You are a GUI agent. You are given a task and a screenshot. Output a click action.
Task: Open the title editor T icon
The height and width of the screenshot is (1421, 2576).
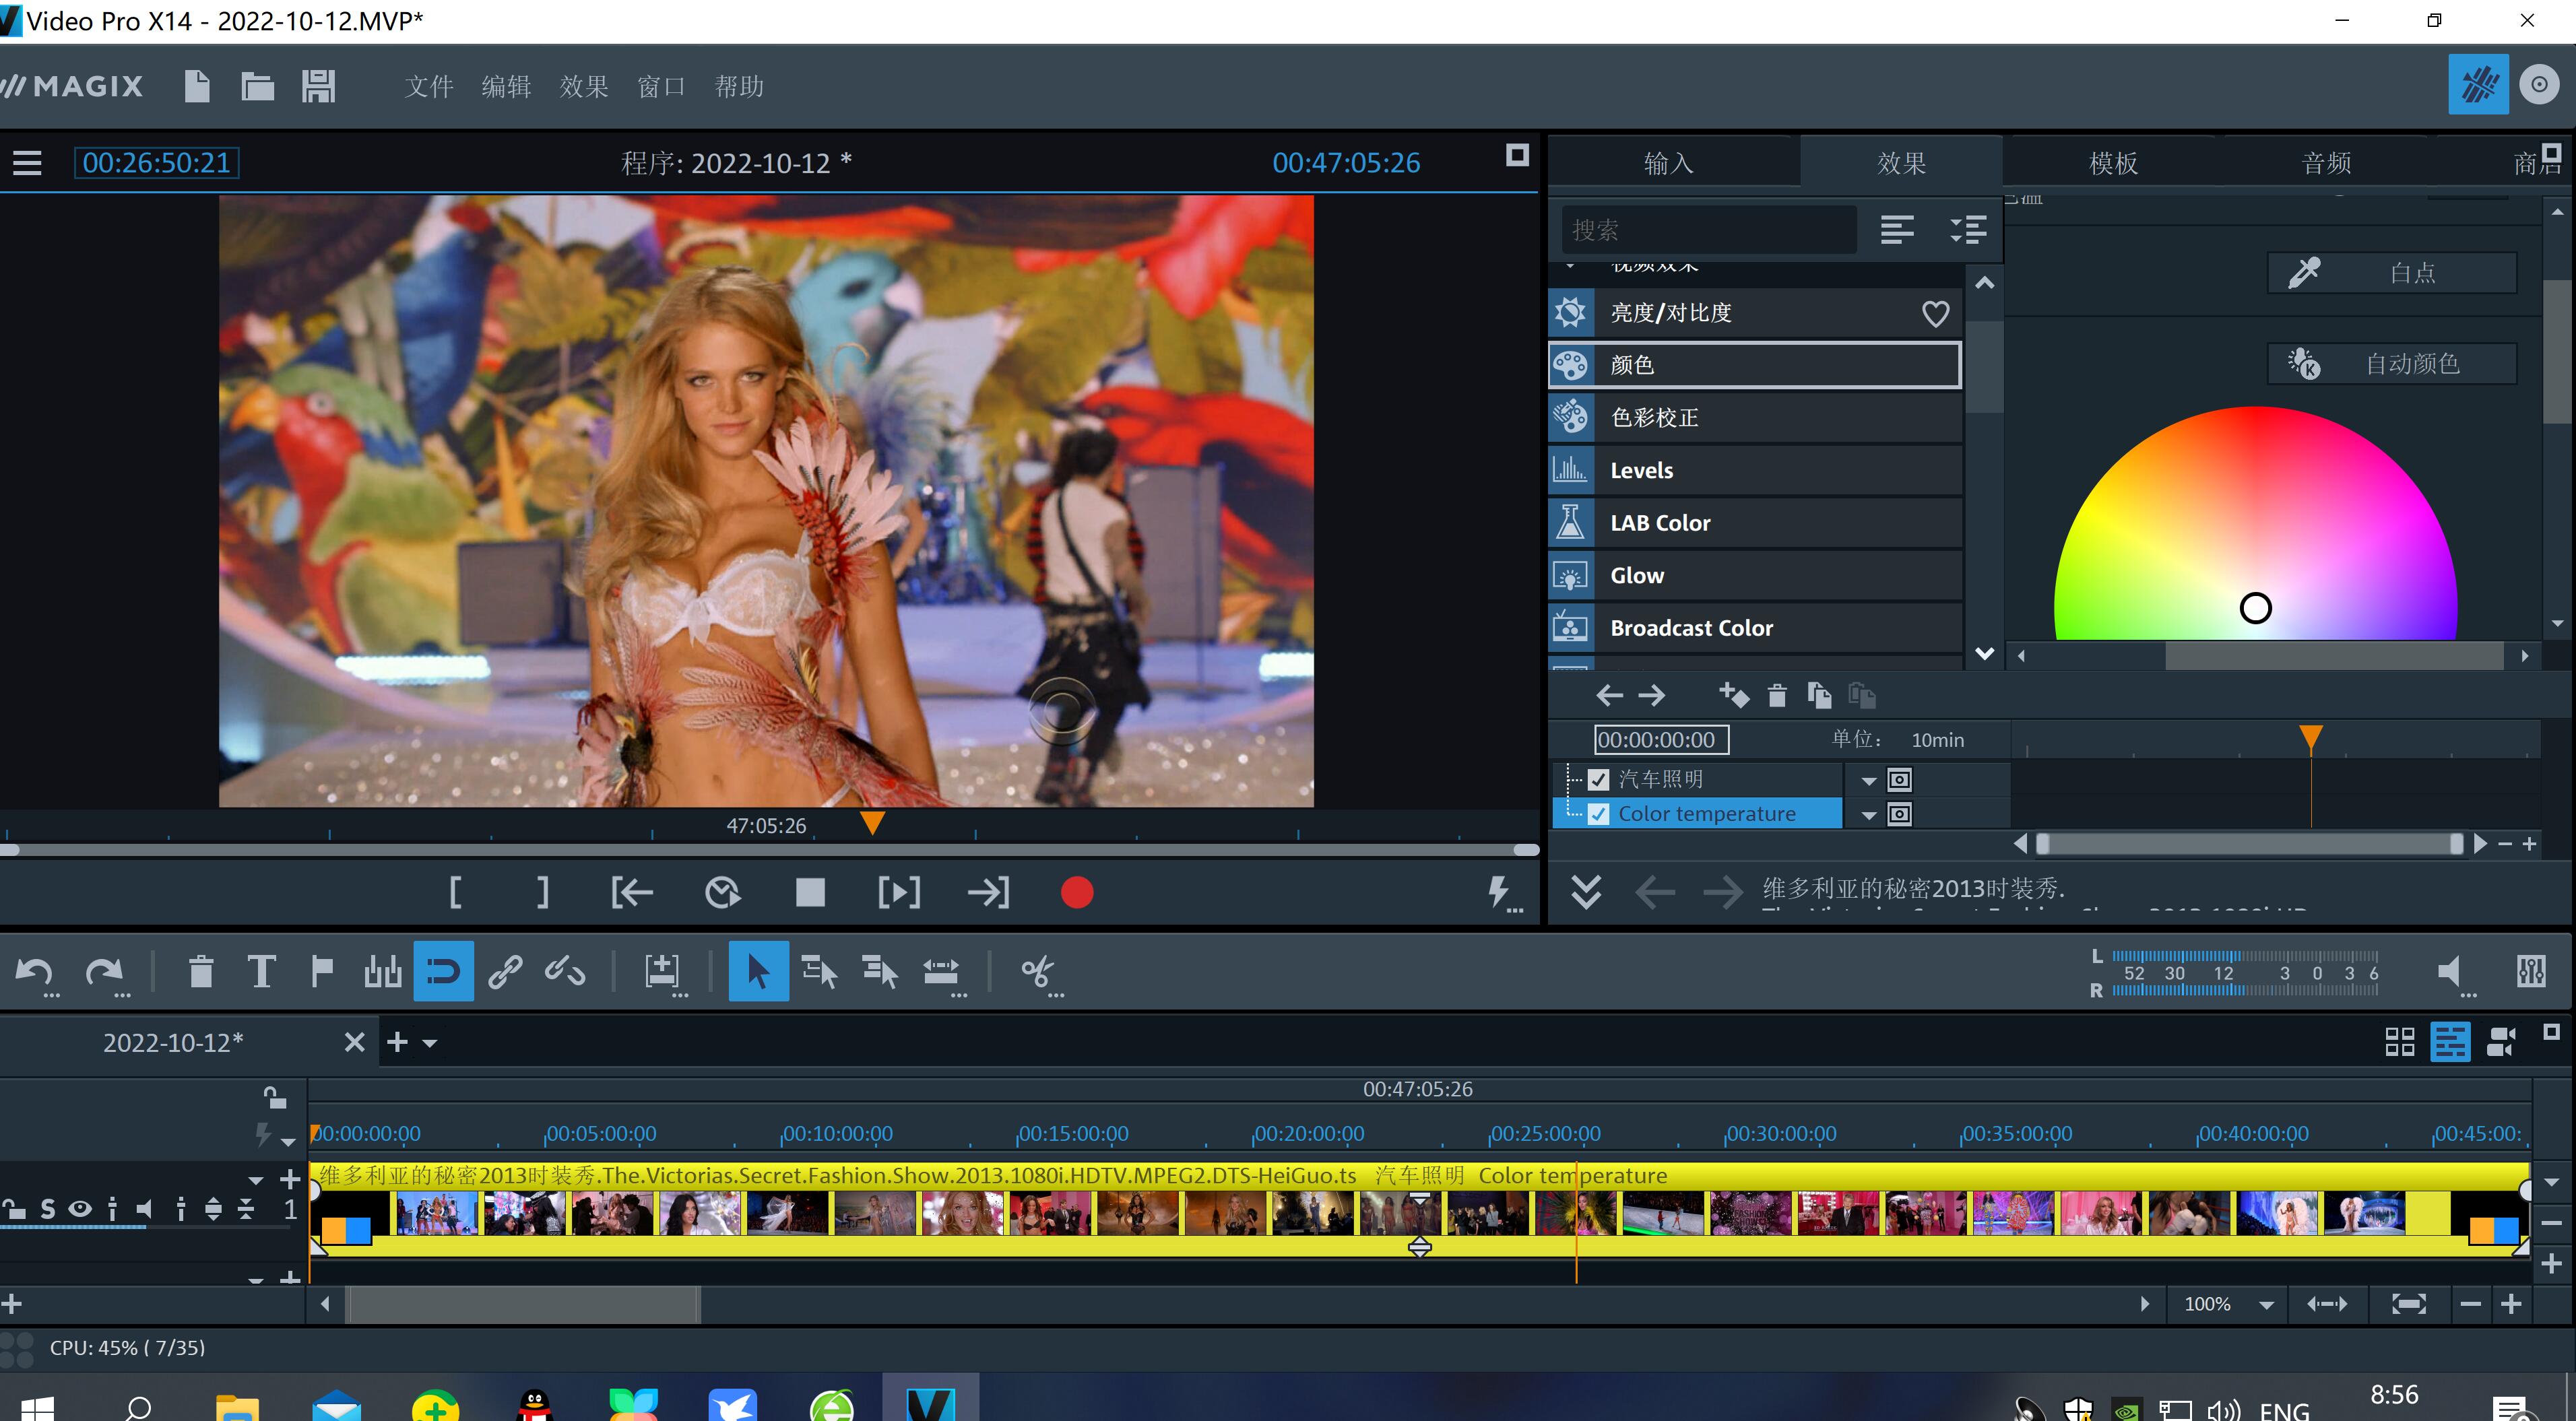261,971
